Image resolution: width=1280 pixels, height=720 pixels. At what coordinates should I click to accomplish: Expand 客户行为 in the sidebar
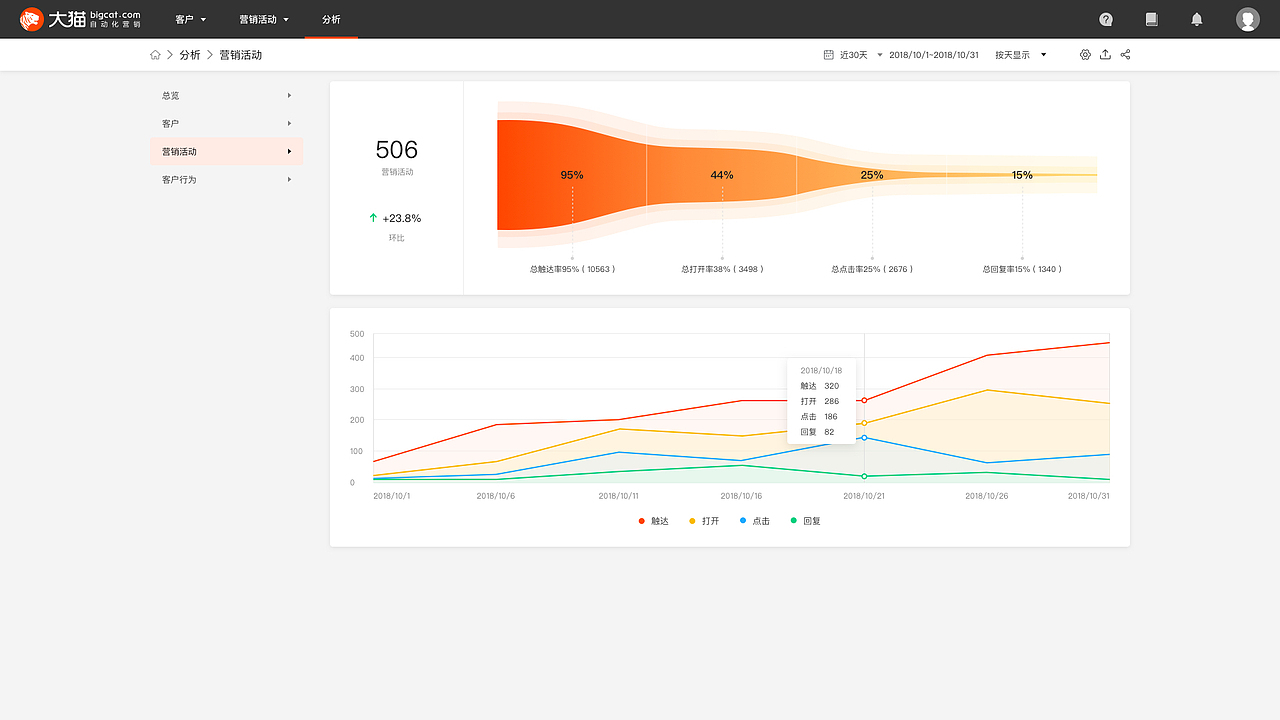[x=226, y=180]
